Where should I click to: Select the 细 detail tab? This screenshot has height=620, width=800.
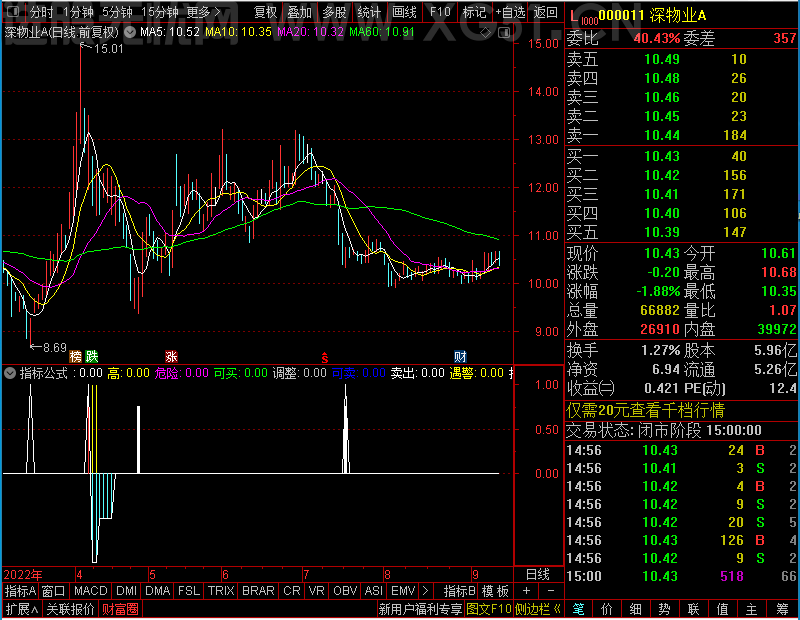tap(635, 609)
